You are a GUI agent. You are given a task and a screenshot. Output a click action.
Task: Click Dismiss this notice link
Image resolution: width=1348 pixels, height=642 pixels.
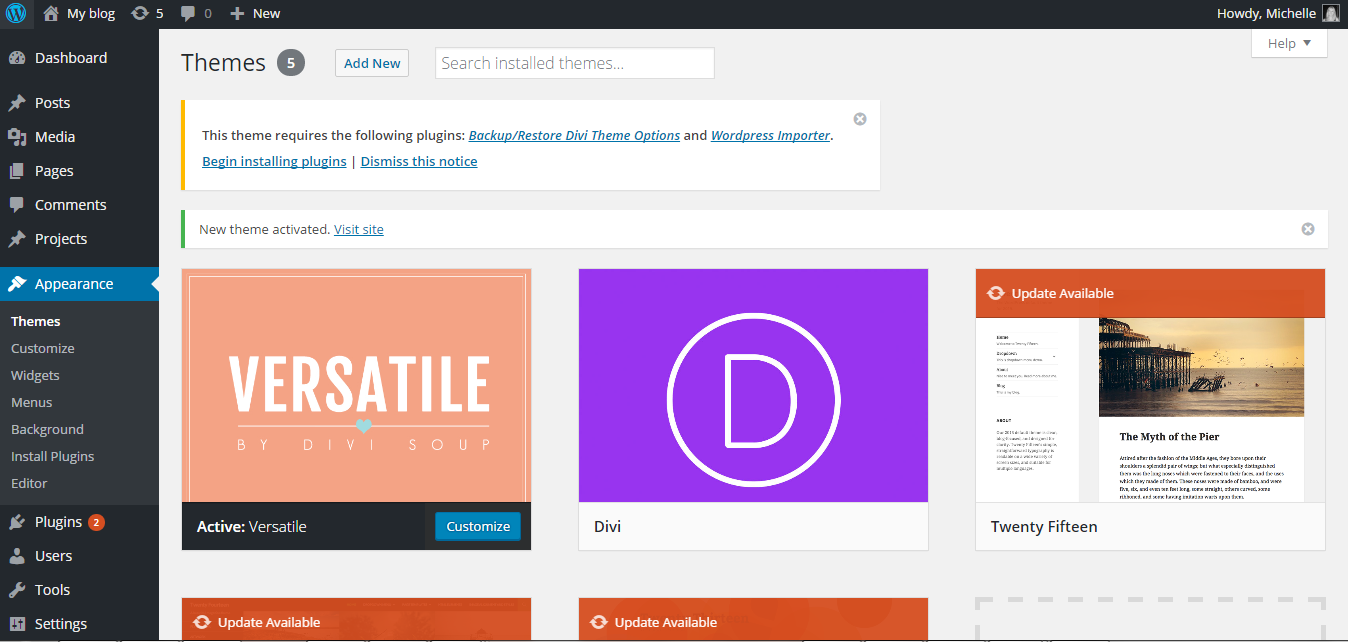(x=419, y=161)
